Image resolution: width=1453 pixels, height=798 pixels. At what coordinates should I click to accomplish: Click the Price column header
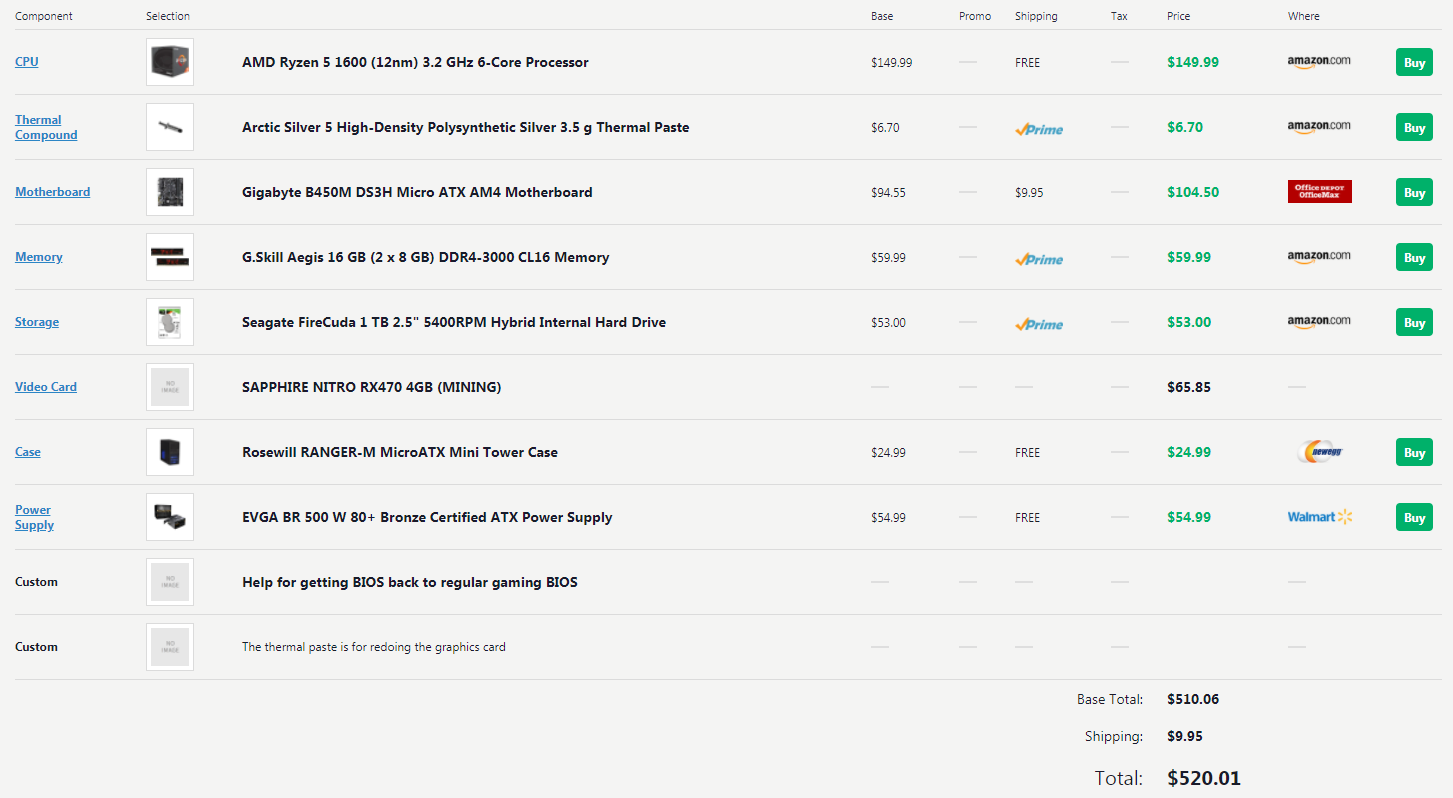coord(1179,16)
